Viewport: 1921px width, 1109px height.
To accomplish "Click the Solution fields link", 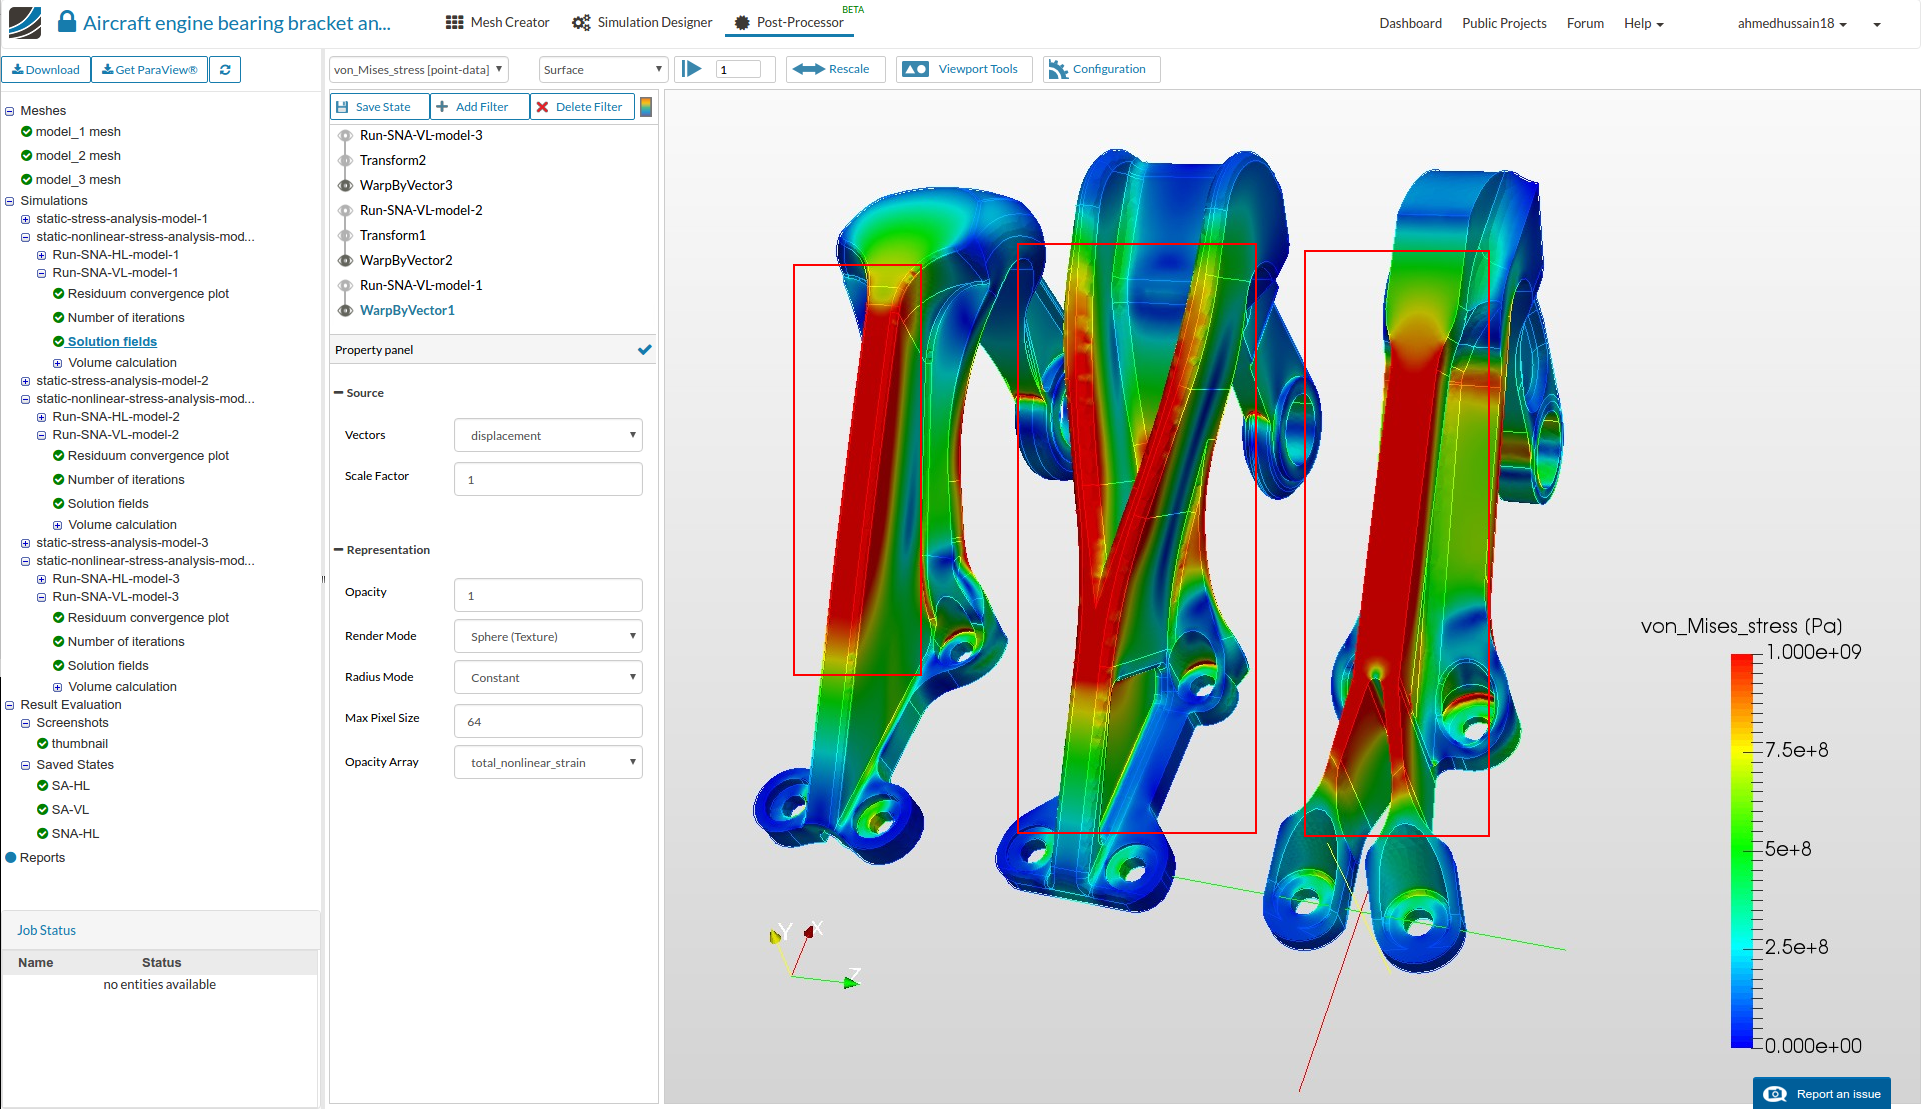I will (x=112, y=342).
